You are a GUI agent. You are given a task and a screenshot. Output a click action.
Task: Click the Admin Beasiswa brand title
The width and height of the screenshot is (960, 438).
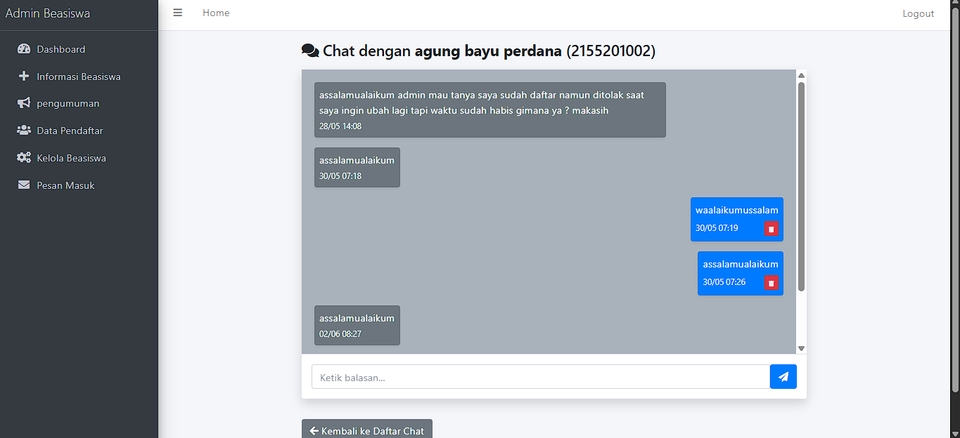[x=49, y=14]
